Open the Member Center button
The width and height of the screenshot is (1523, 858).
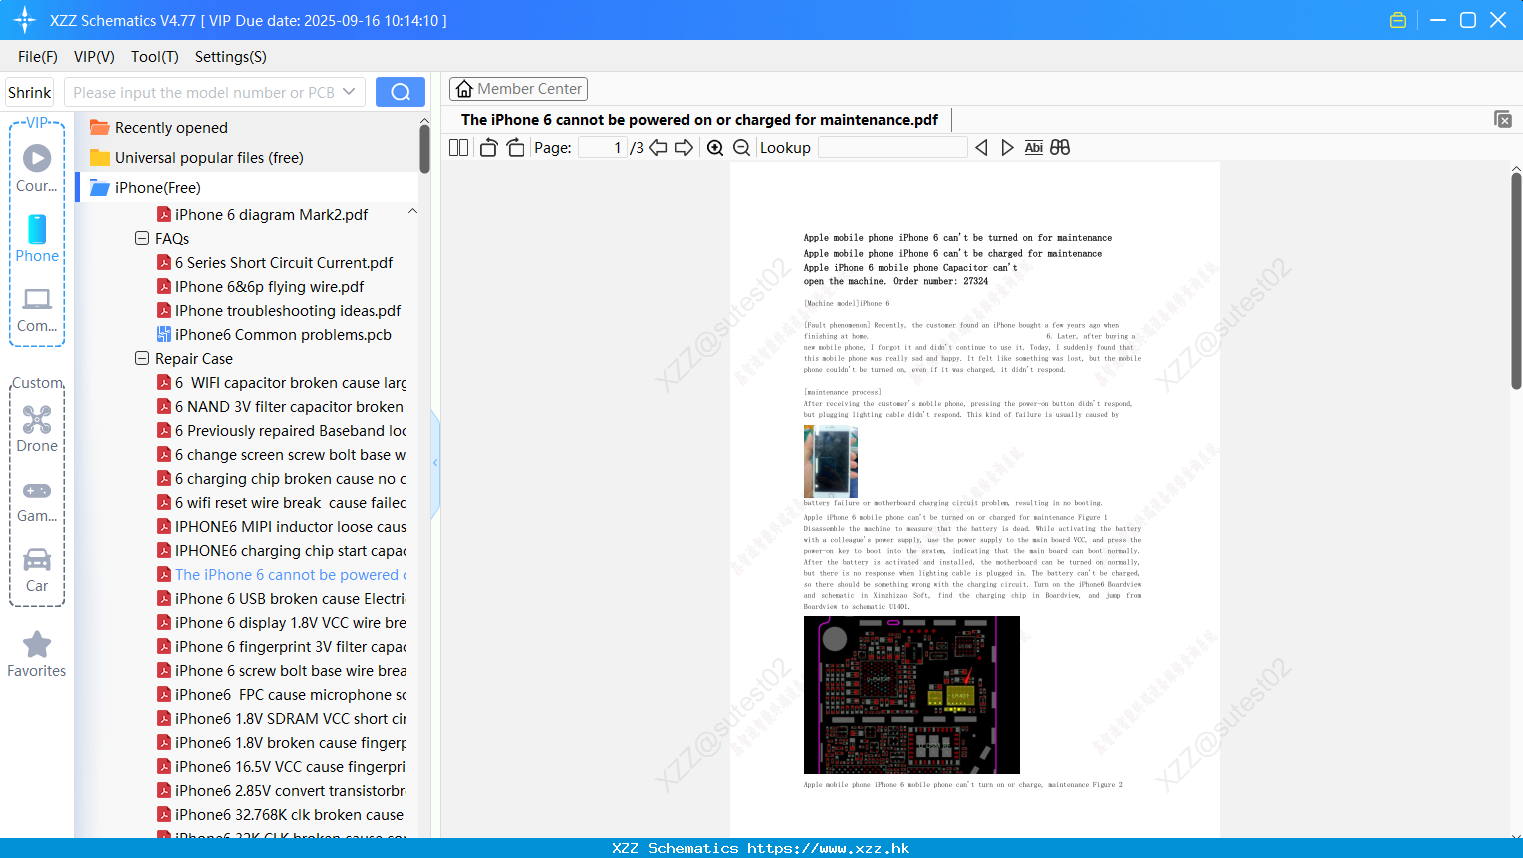518,89
